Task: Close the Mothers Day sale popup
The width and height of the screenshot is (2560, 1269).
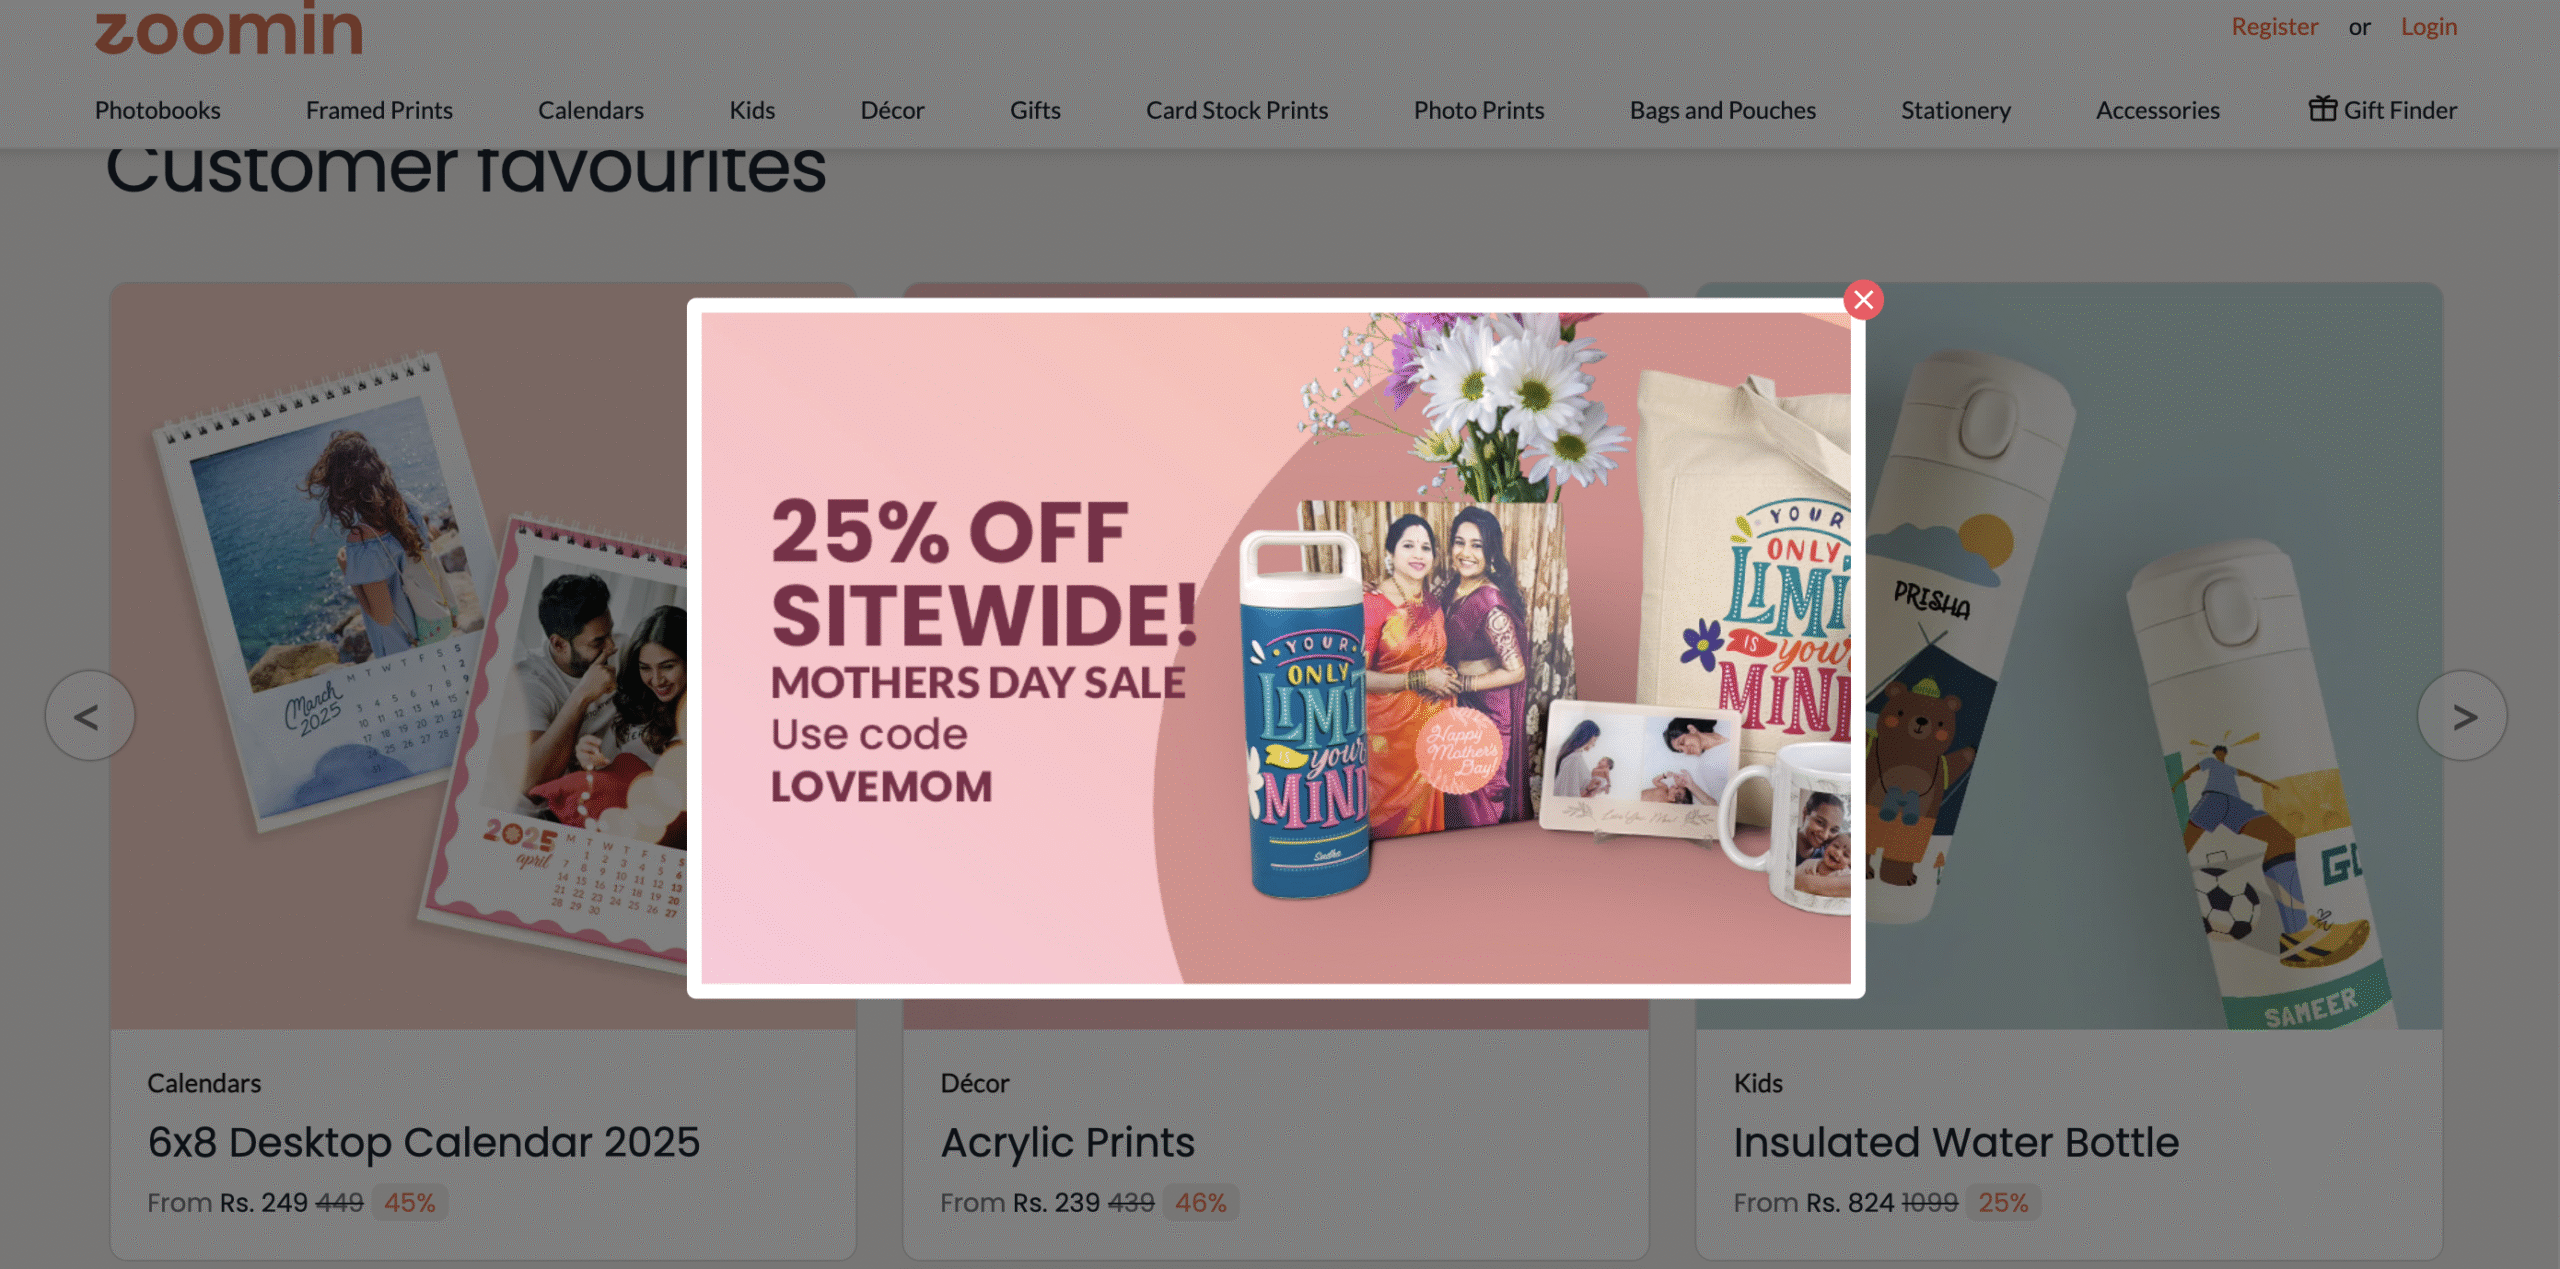Action: coord(1863,299)
